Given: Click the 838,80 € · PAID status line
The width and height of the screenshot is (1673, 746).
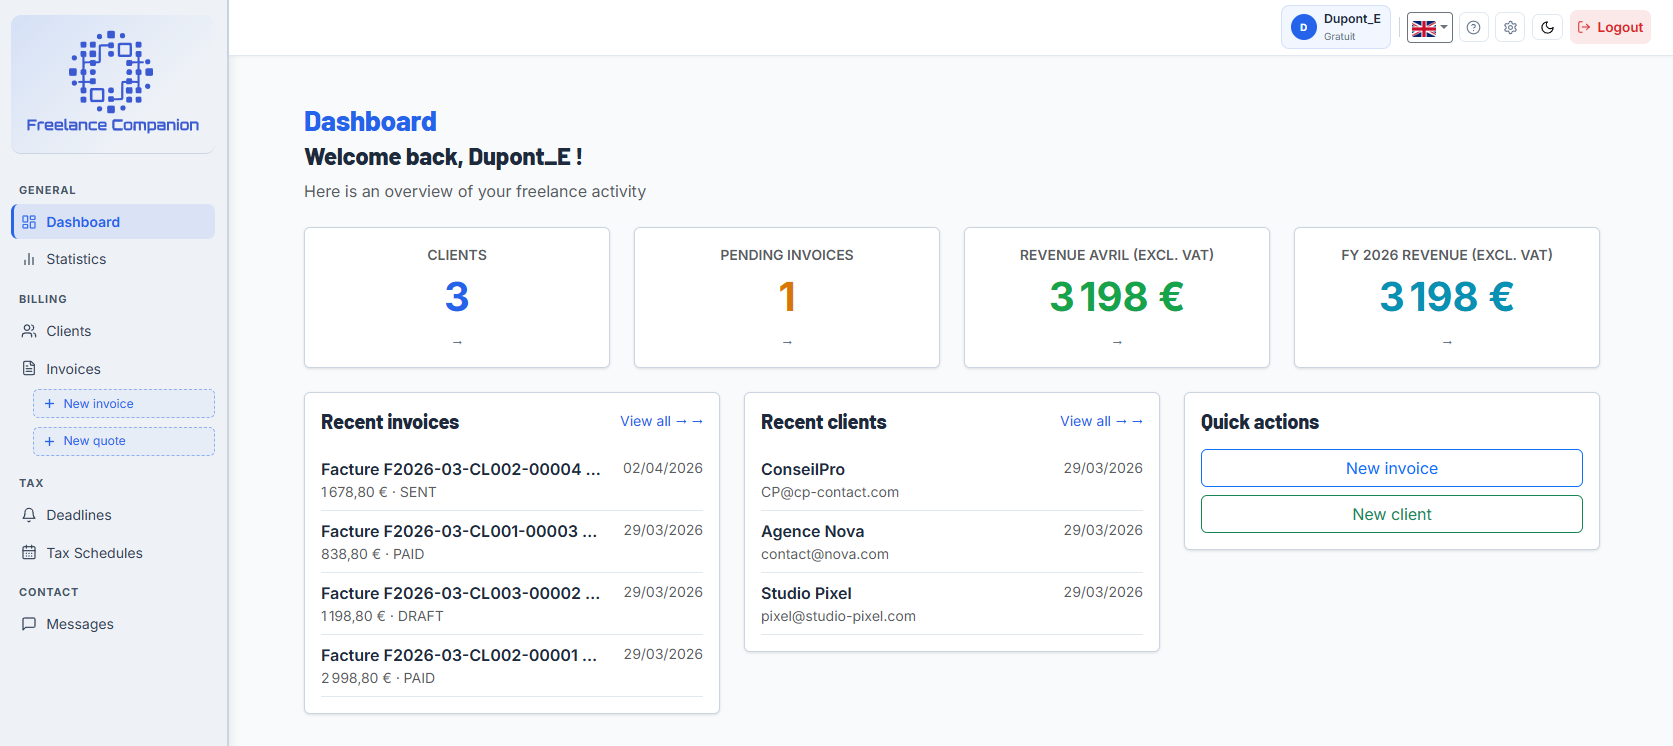Looking at the screenshot, I should [373, 554].
